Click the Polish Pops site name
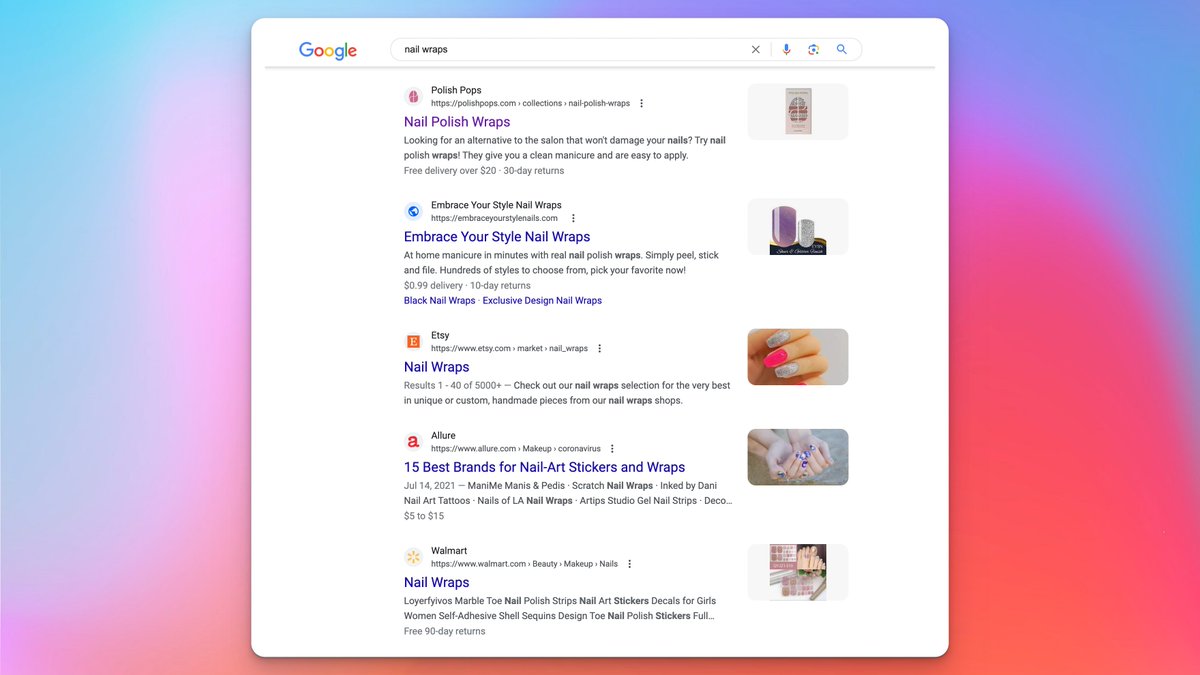Screen dimensions: 1200x675 pos(456,90)
